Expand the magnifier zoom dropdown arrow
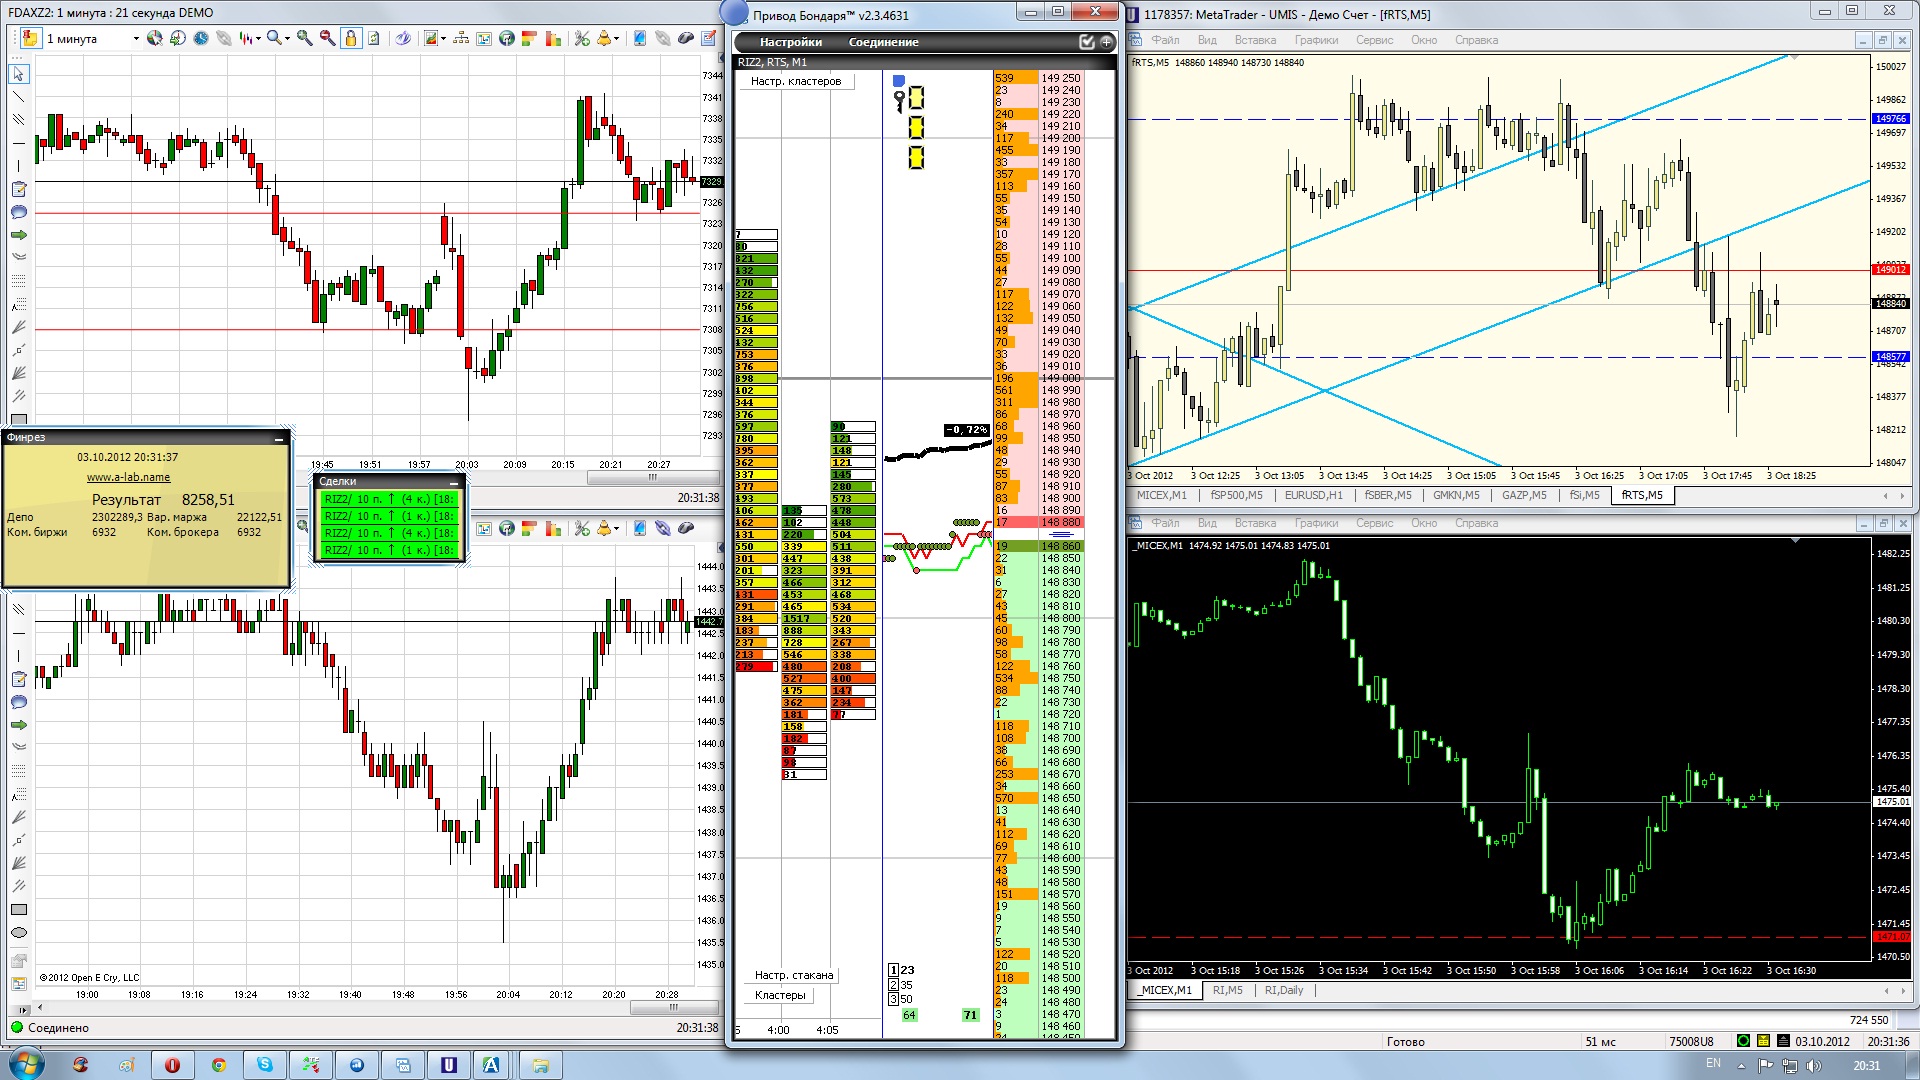1920x1080 pixels. (x=287, y=39)
